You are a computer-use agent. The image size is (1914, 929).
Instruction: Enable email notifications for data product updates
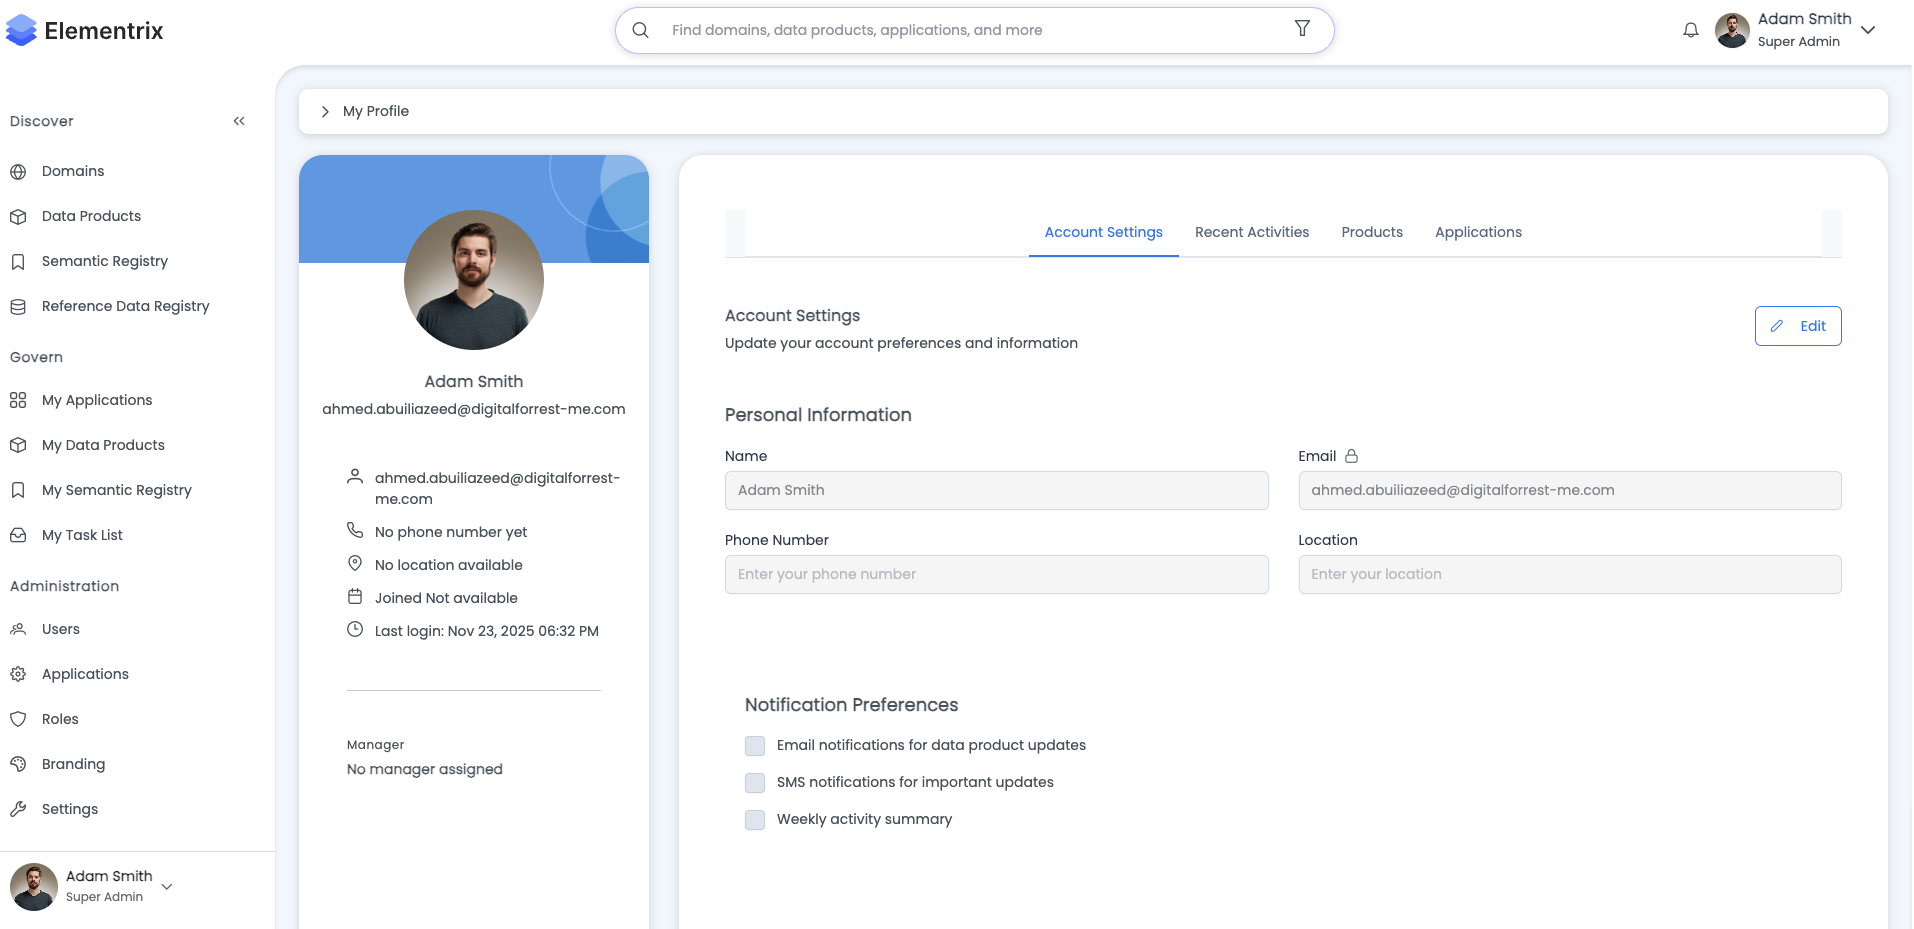point(755,746)
